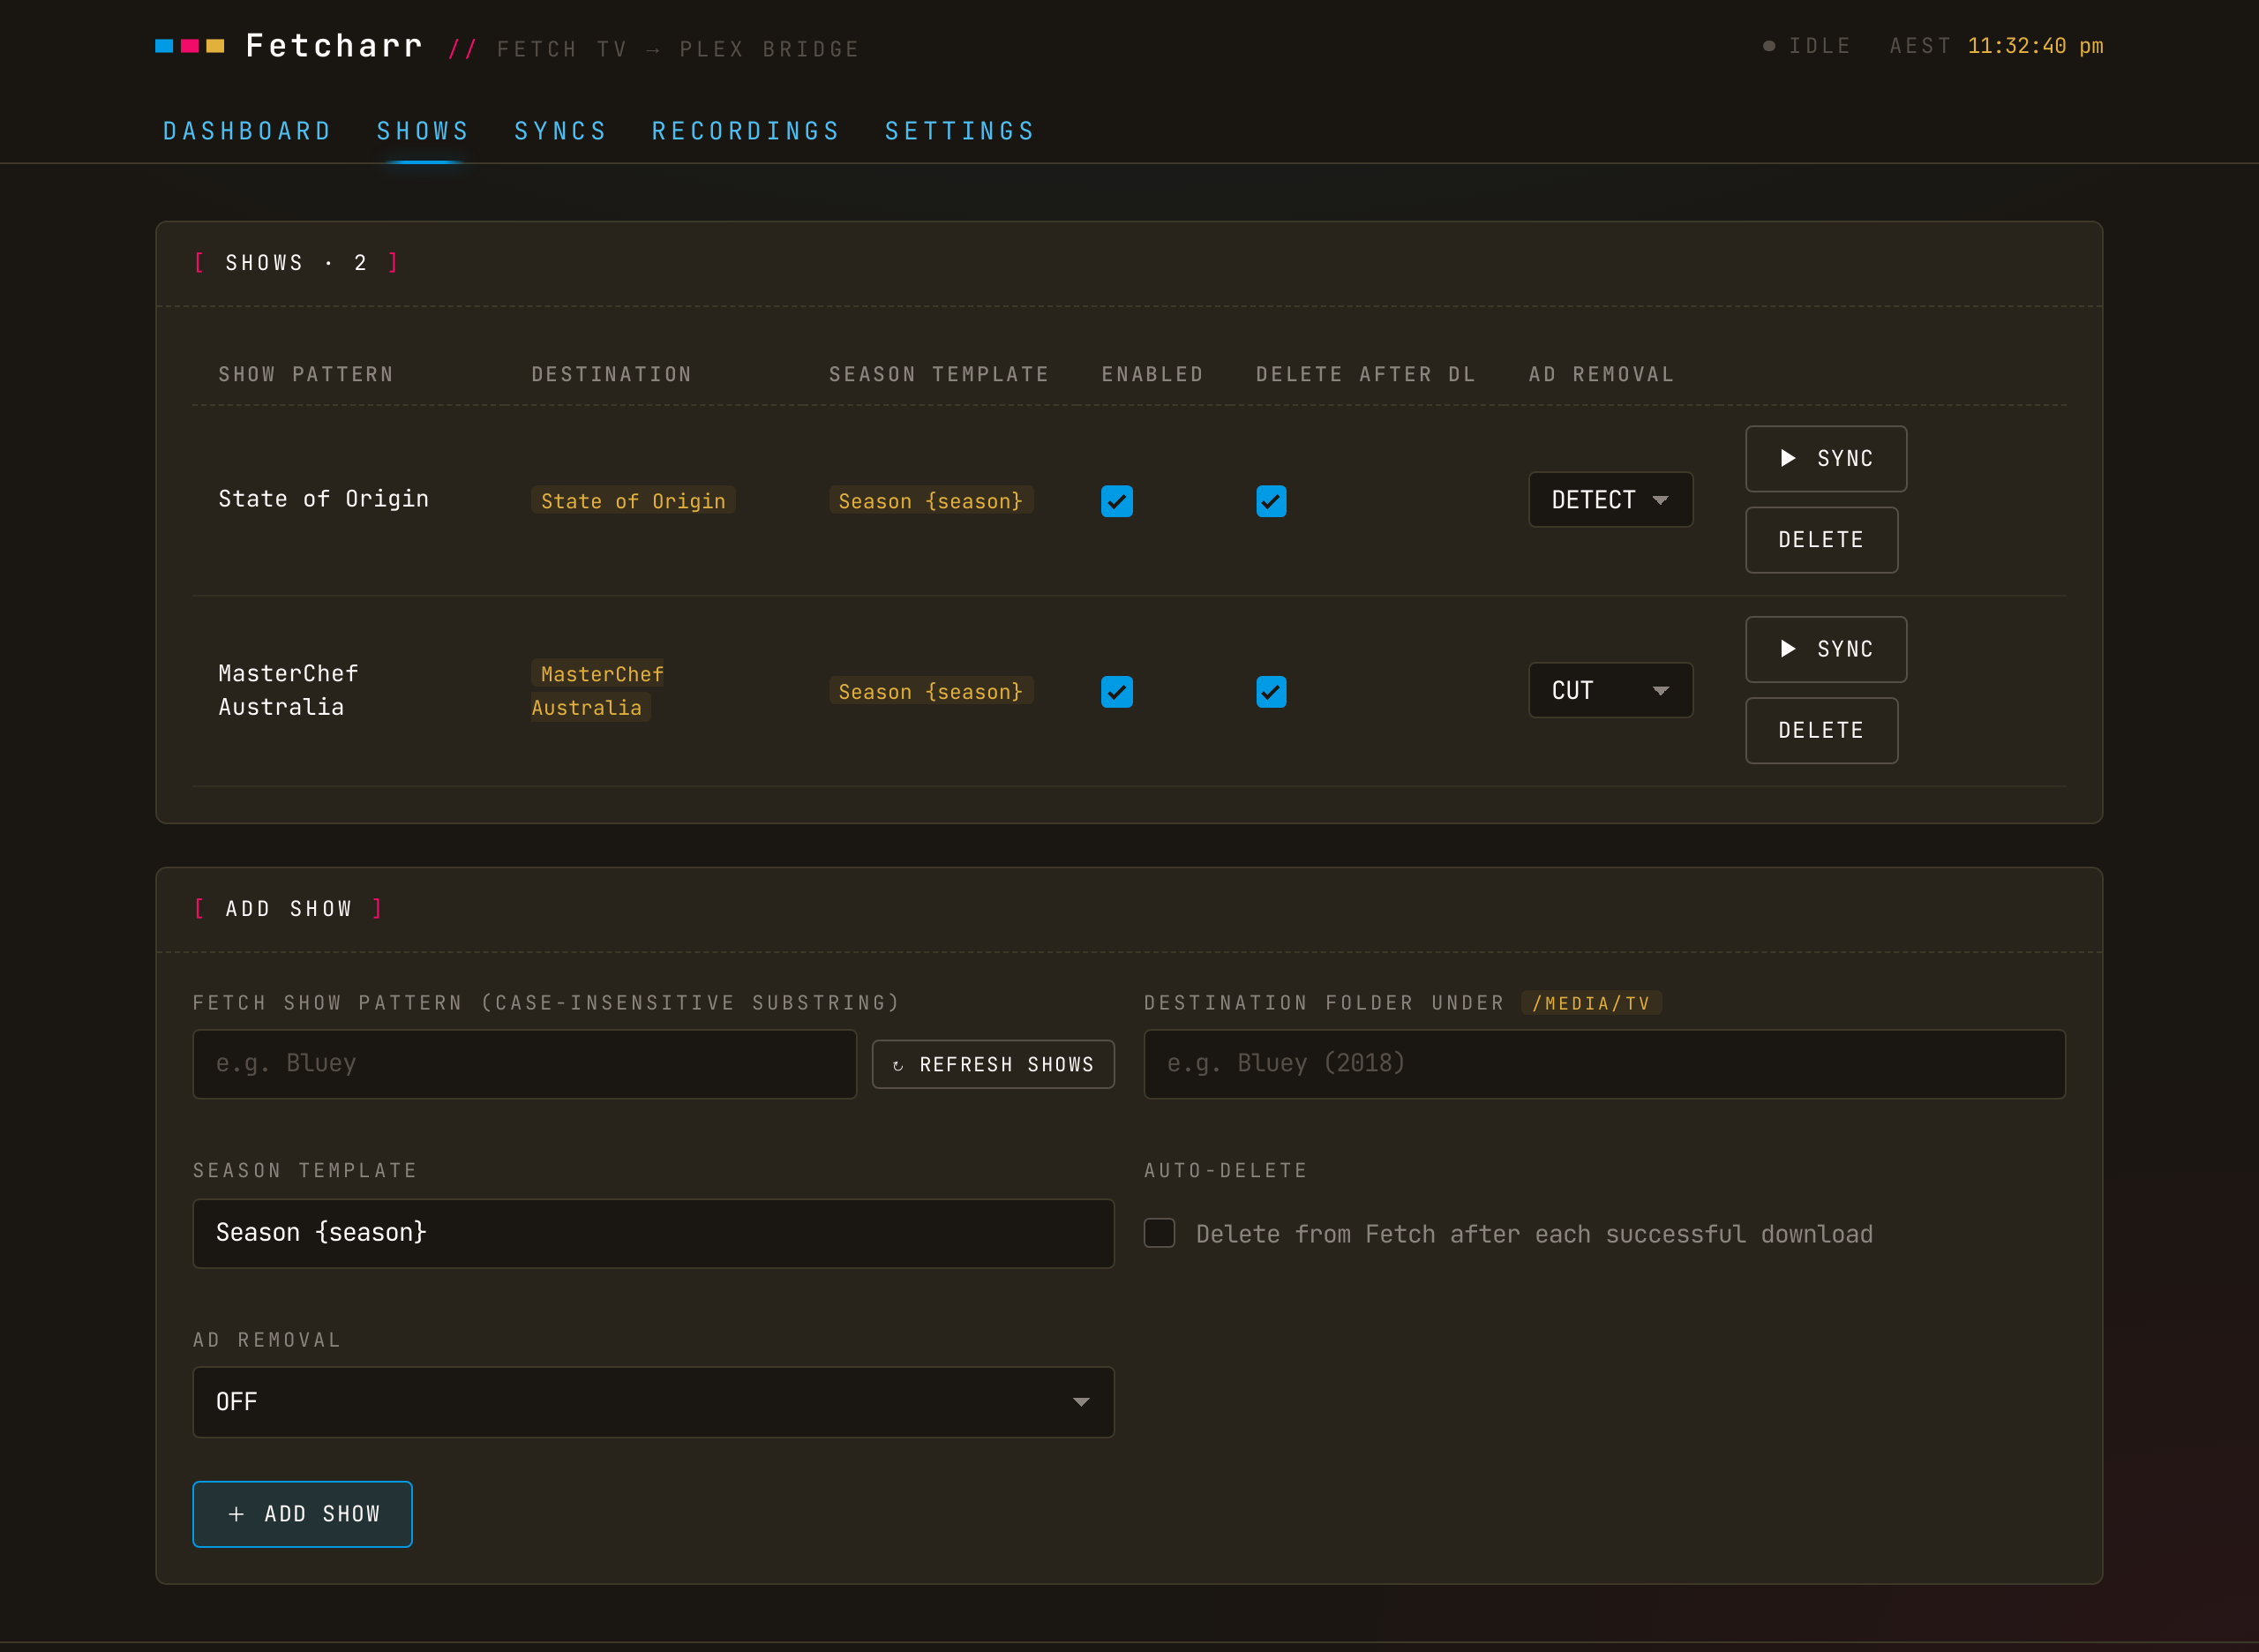Open the CUT ad removal dropdown
This screenshot has height=1652, width=2259.
pos(1610,691)
